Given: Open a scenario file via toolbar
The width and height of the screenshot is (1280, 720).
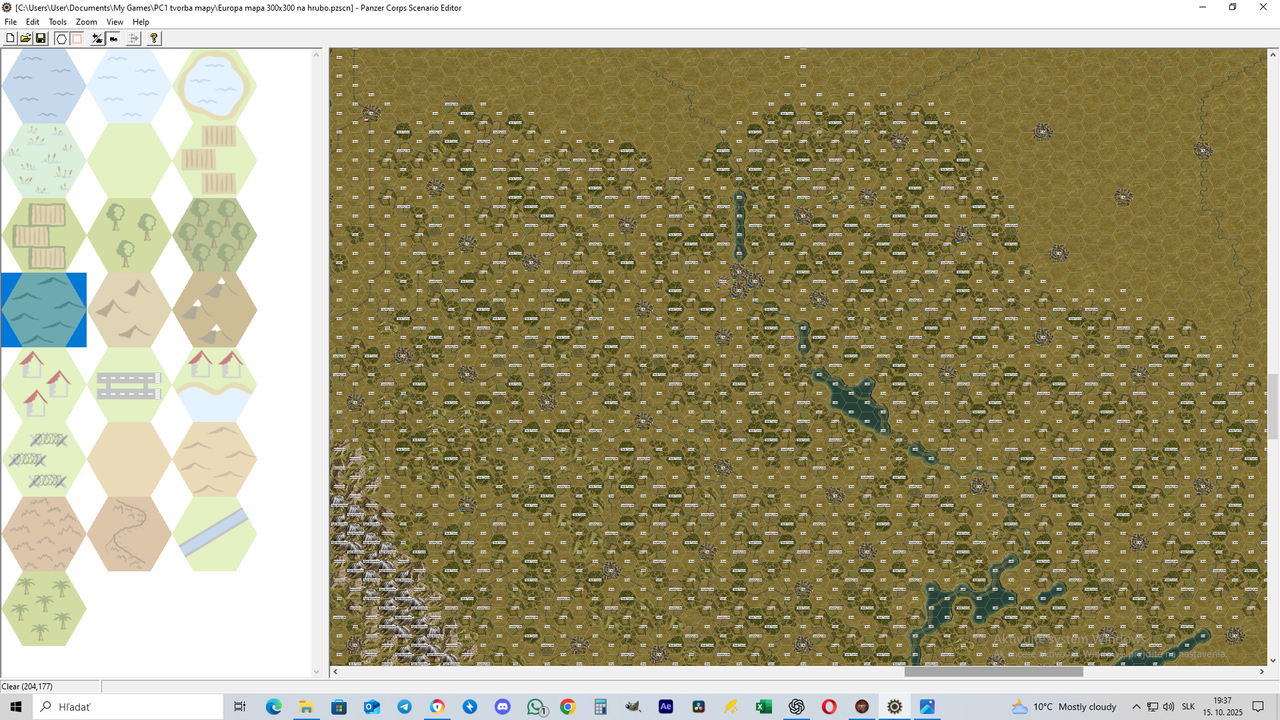Looking at the screenshot, I should coord(26,38).
